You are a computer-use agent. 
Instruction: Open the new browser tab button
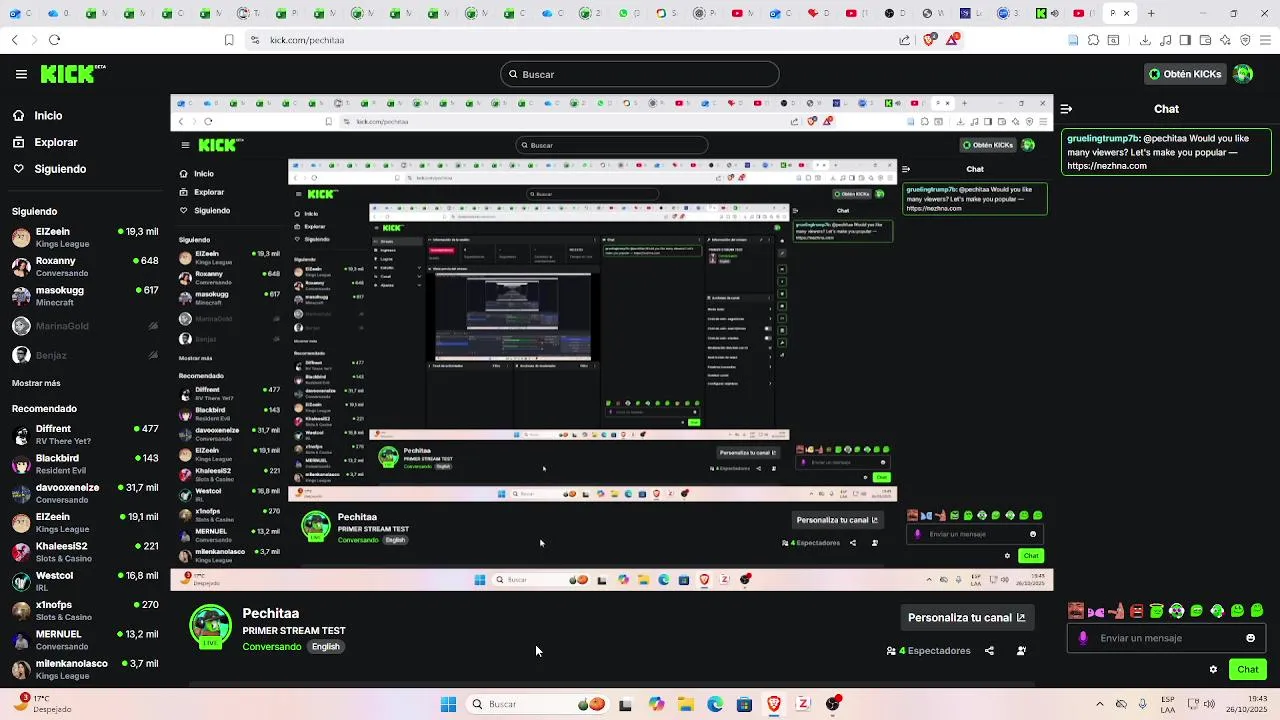1151,13
